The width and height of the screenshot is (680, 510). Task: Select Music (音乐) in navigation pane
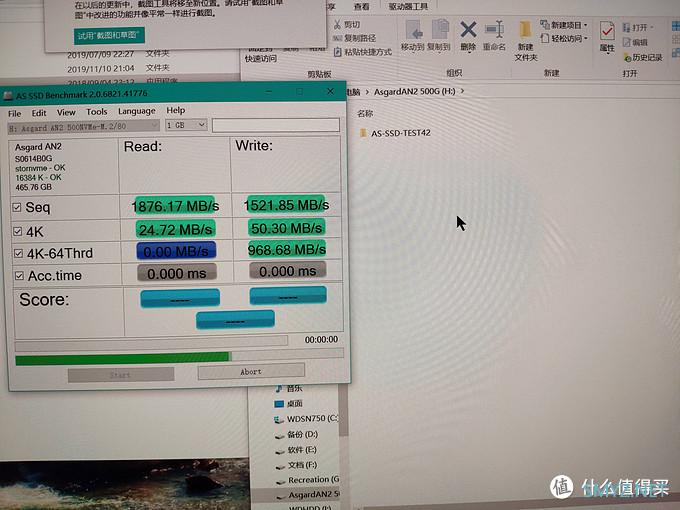(289, 388)
